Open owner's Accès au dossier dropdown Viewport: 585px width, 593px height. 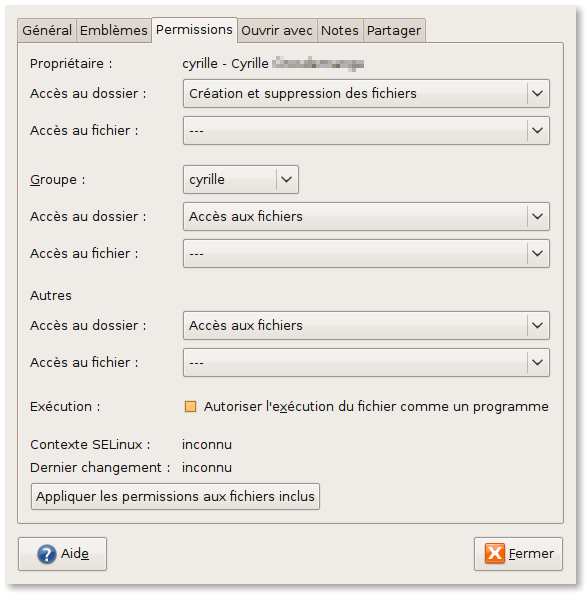(x=366, y=93)
